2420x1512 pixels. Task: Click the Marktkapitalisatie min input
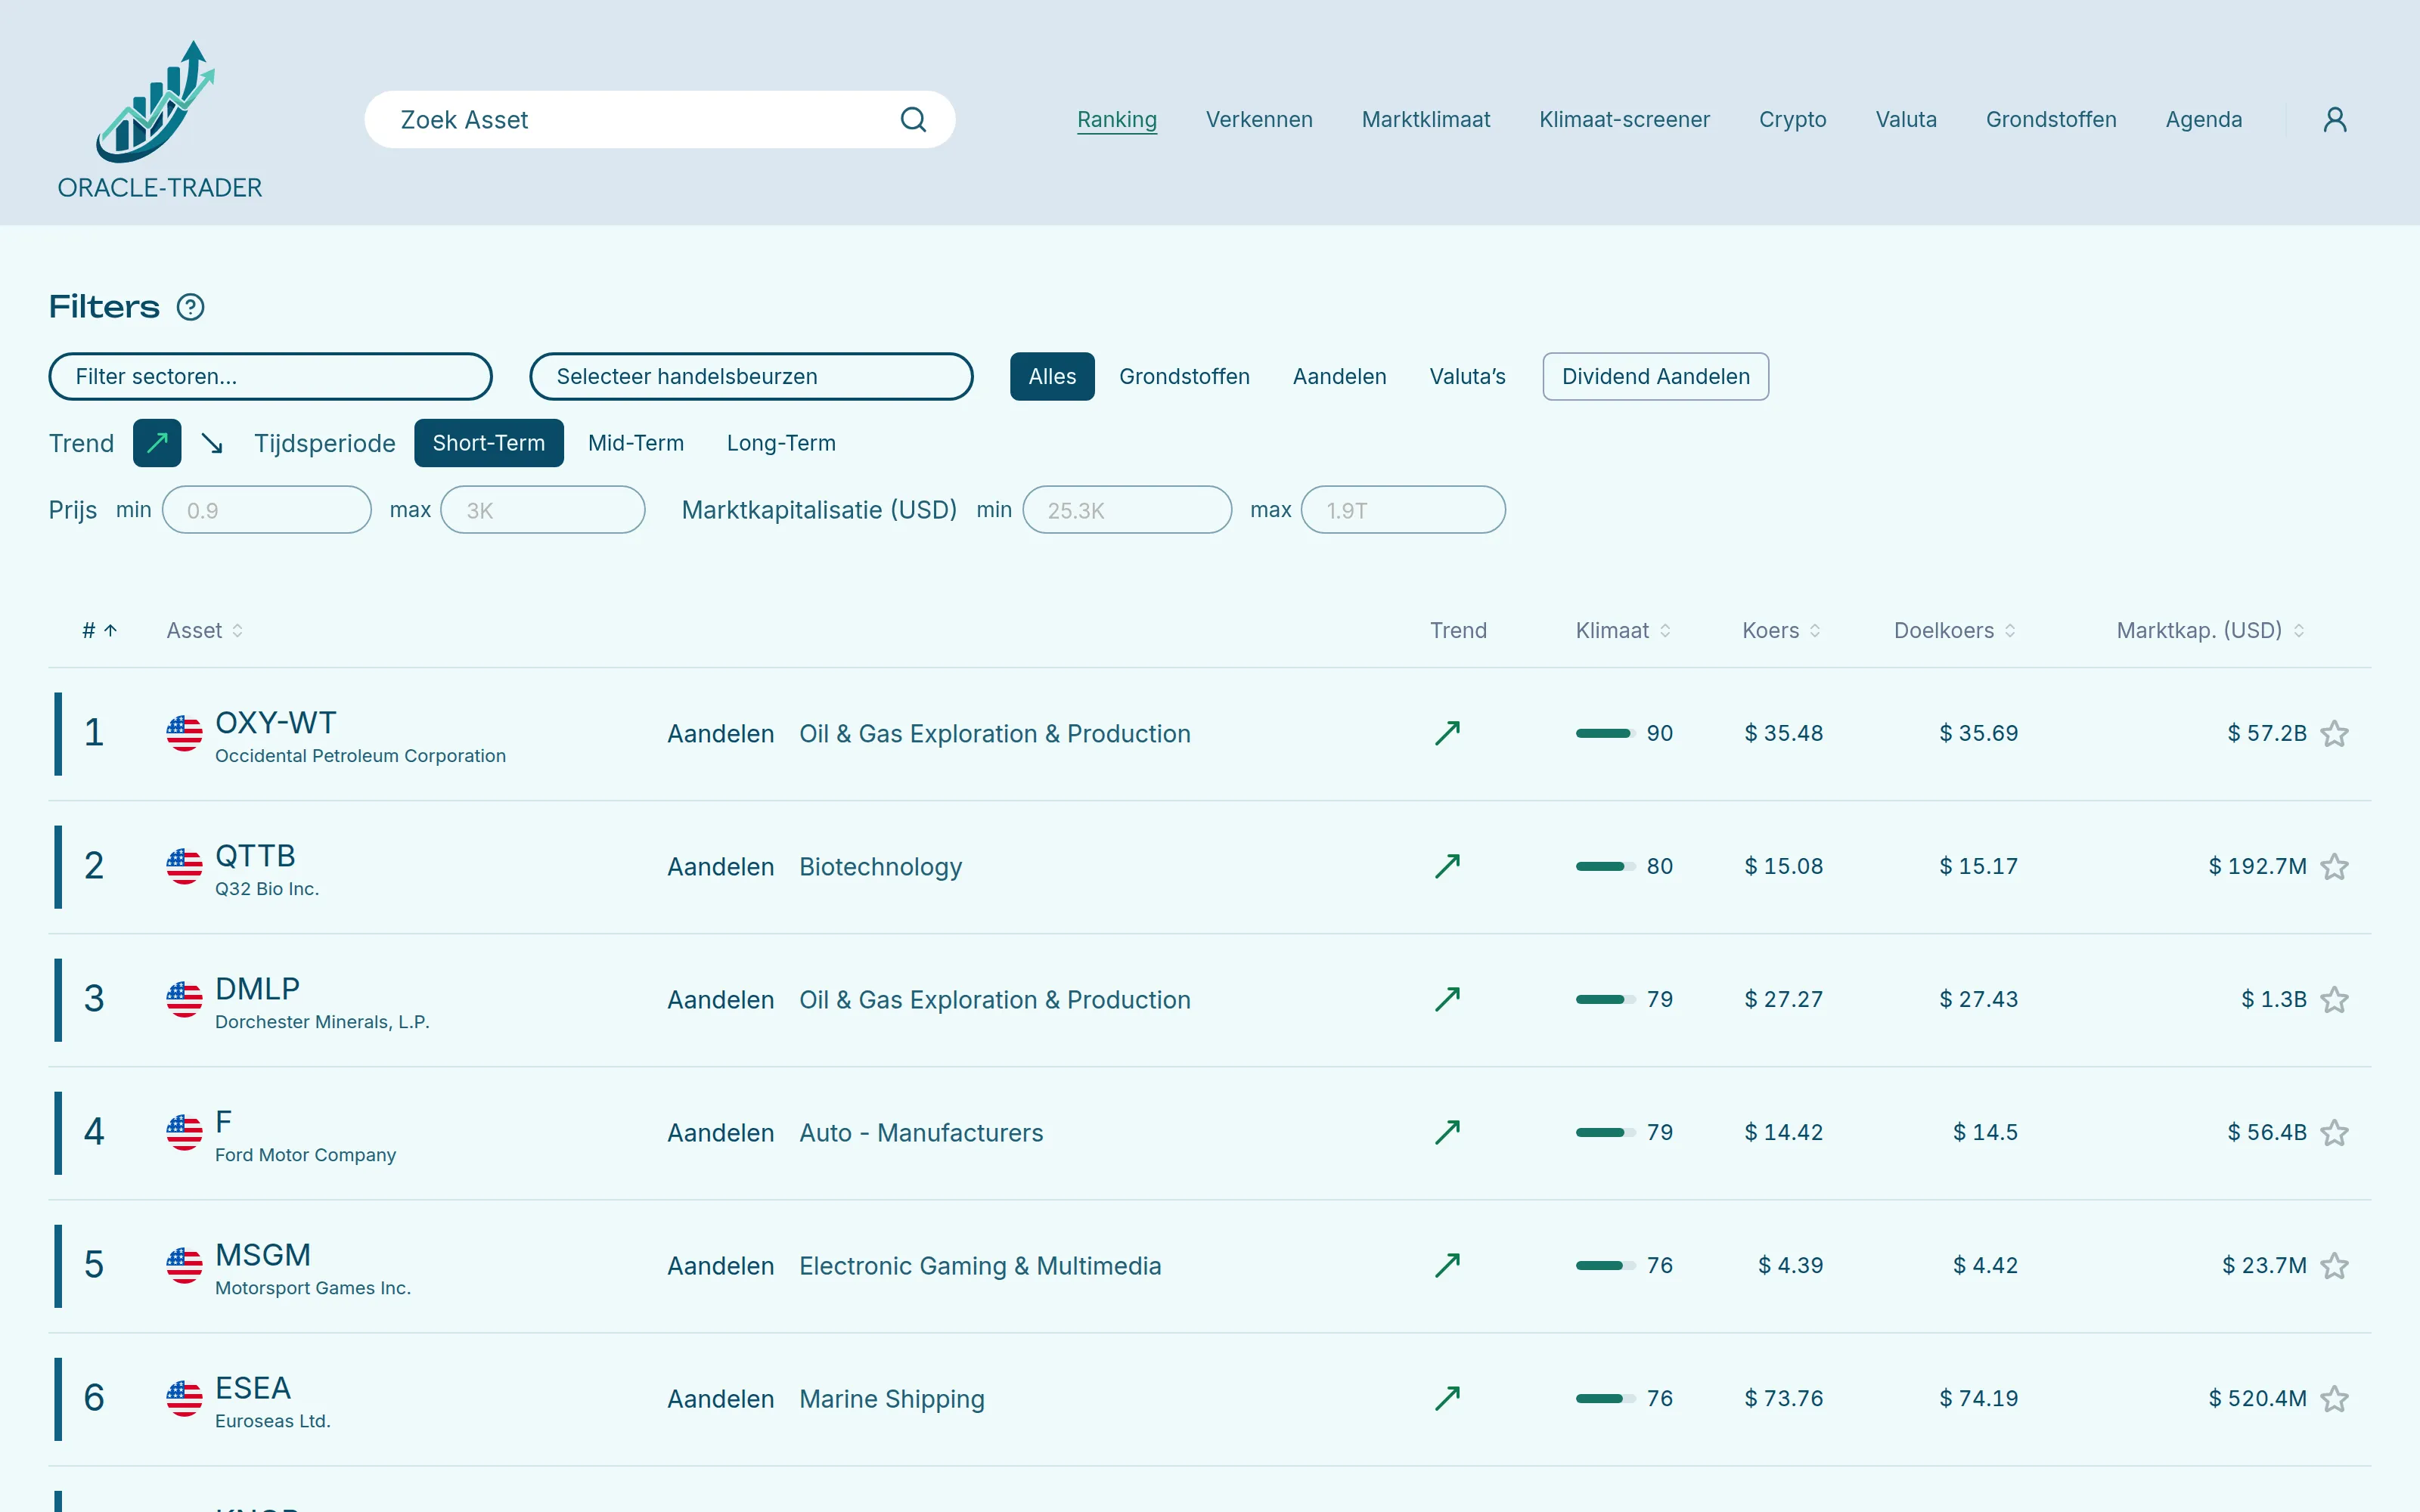[x=1127, y=510]
